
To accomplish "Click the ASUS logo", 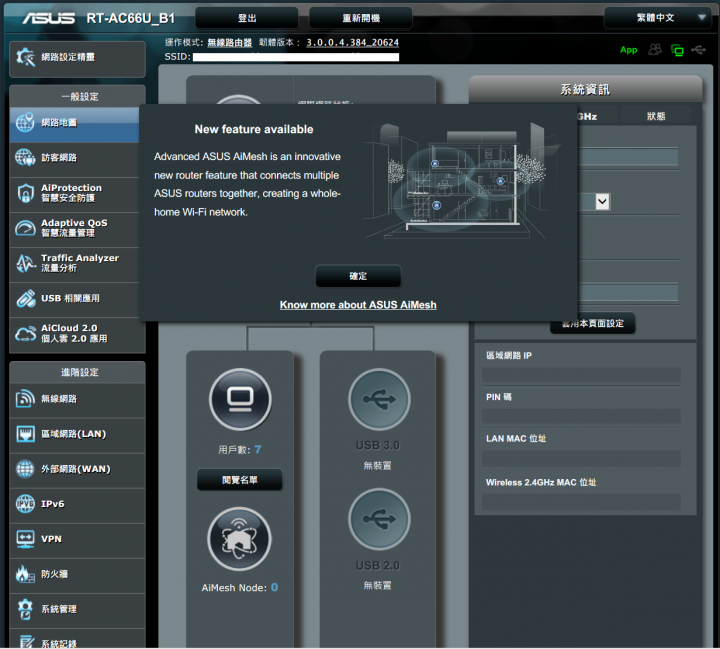I will (x=49, y=18).
